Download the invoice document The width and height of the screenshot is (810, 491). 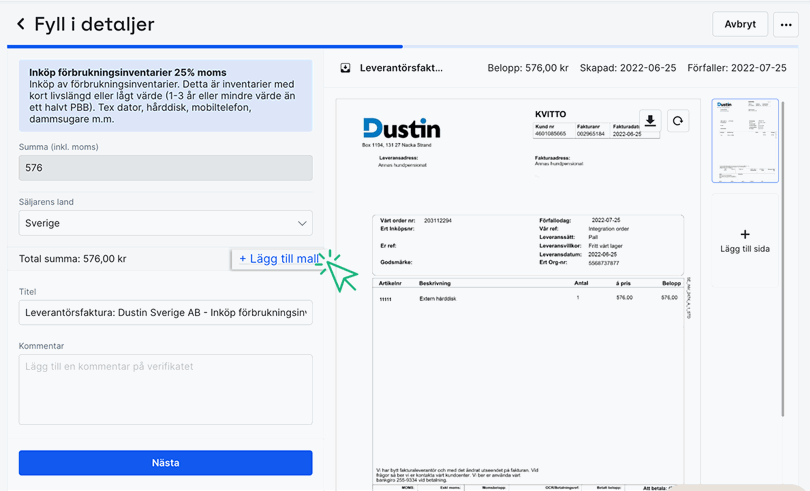(650, 121)
